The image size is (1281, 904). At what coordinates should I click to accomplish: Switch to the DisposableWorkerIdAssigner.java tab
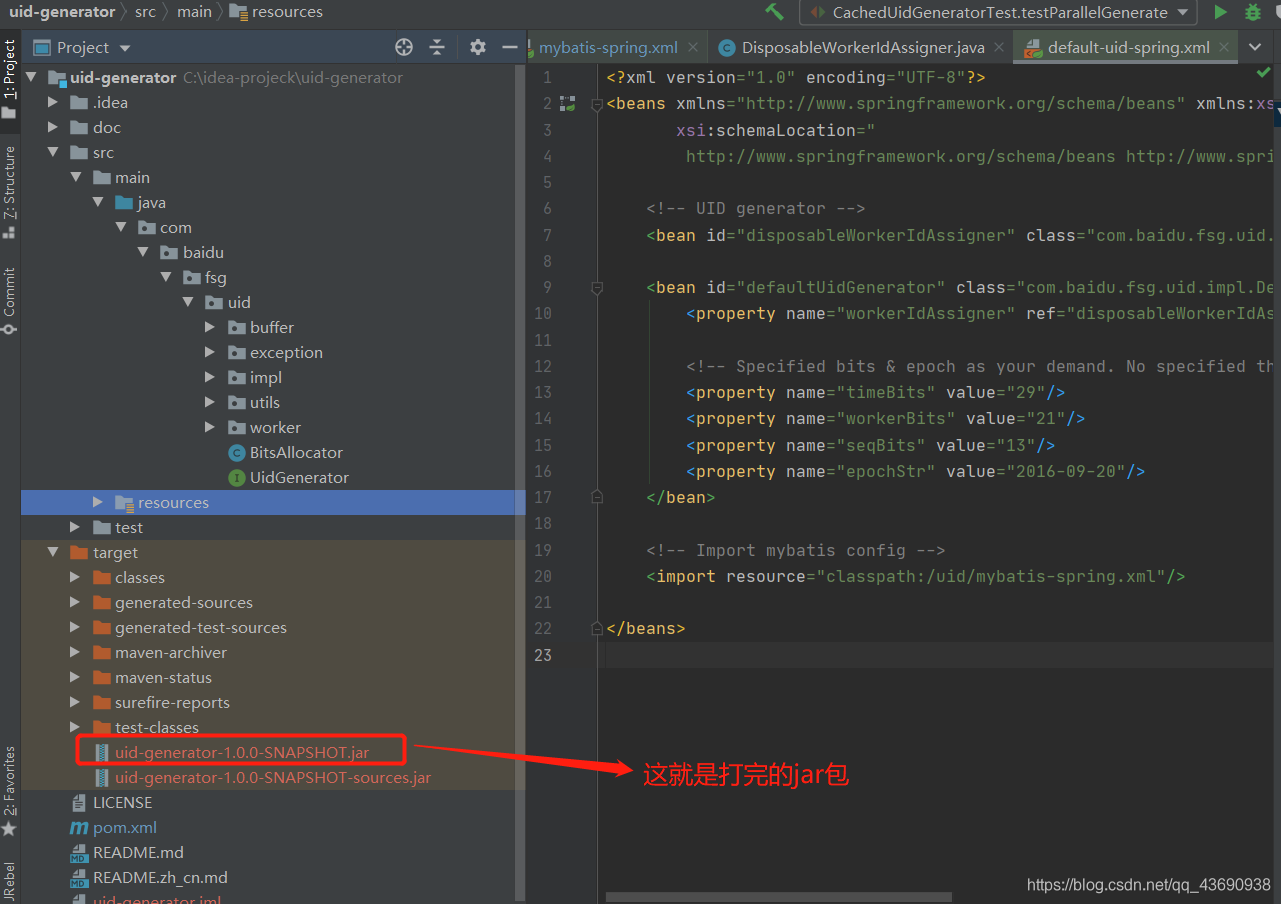pos(862,47)
